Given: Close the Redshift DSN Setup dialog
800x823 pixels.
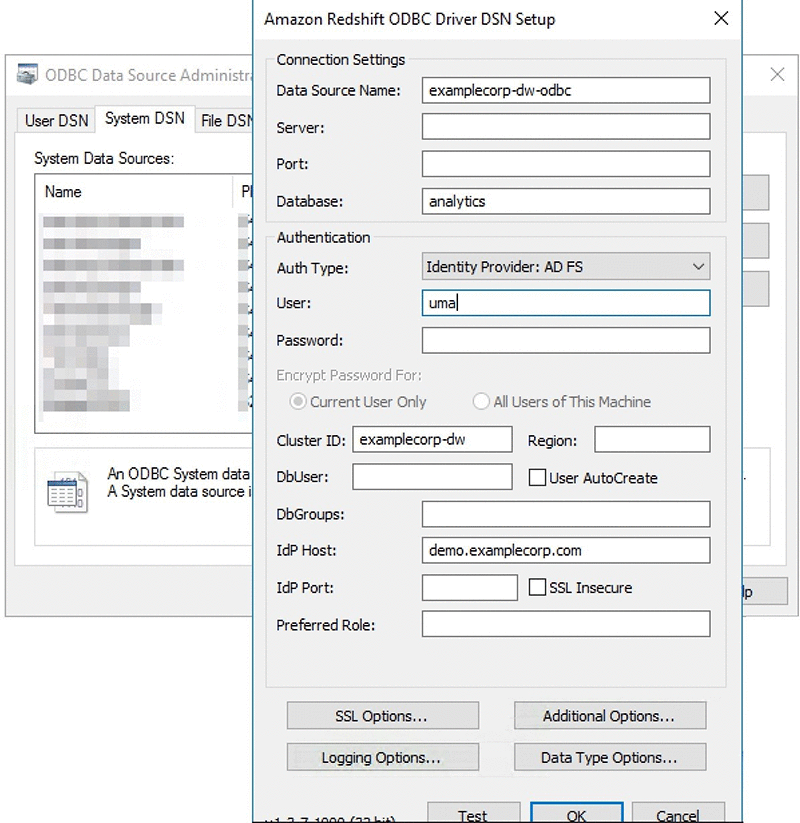Looking at the screenshot, I should tap(722, 18).
